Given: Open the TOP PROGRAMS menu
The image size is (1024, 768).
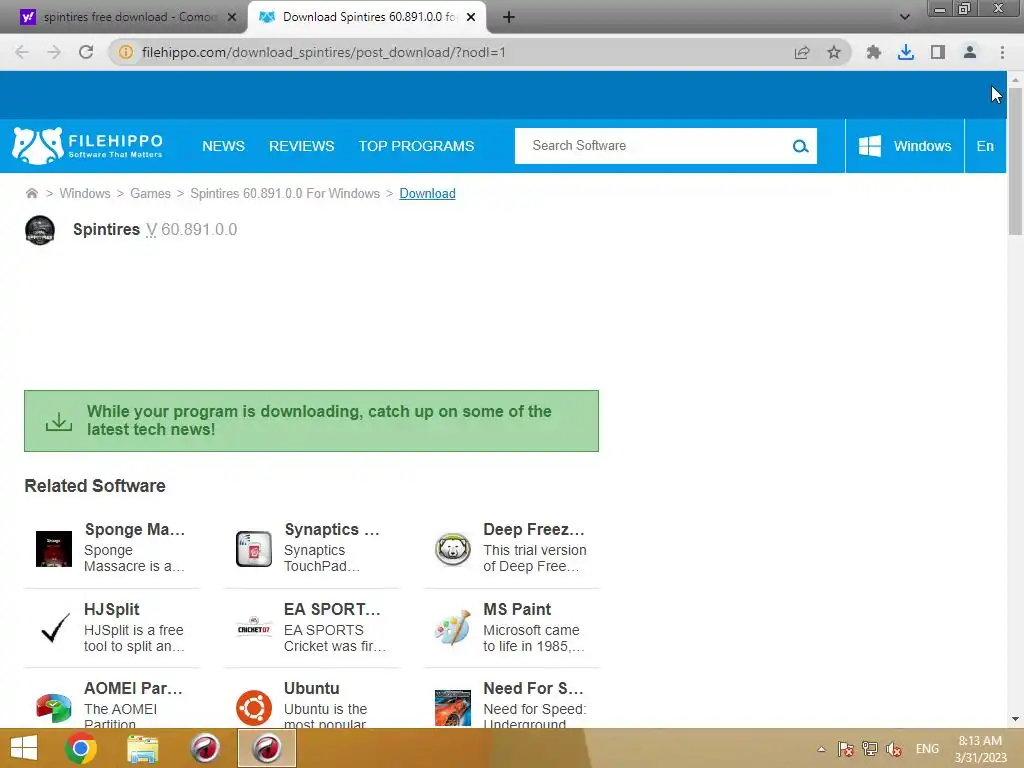Looking at the screenshot, I should pos(416,146).
